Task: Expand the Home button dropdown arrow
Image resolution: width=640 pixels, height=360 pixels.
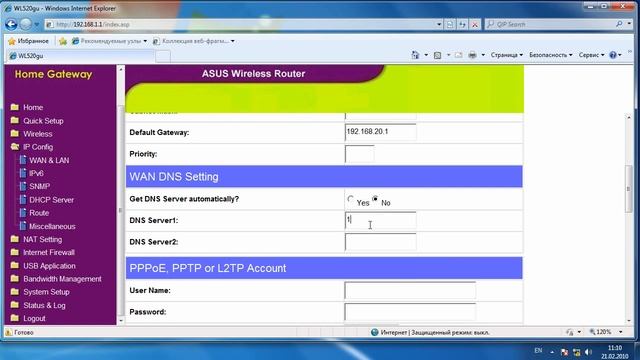Action: [x=426, y=55]
